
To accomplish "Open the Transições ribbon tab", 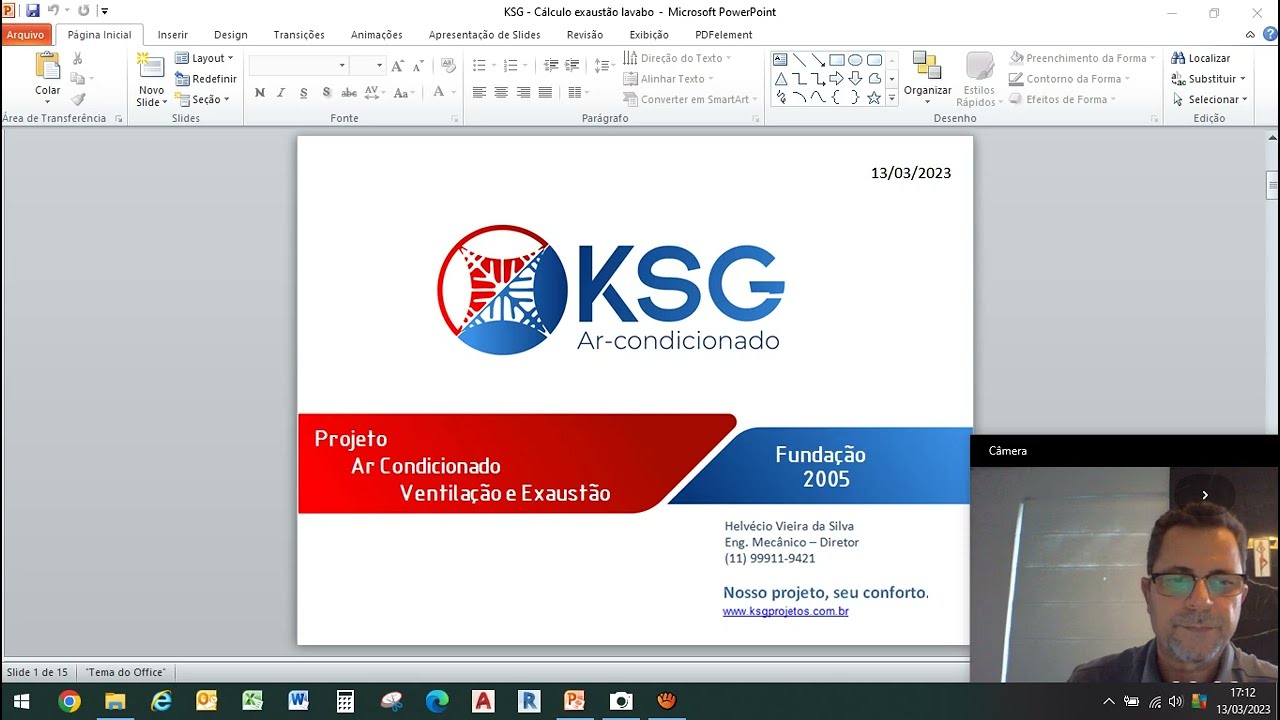I will [x=299, y=35].
